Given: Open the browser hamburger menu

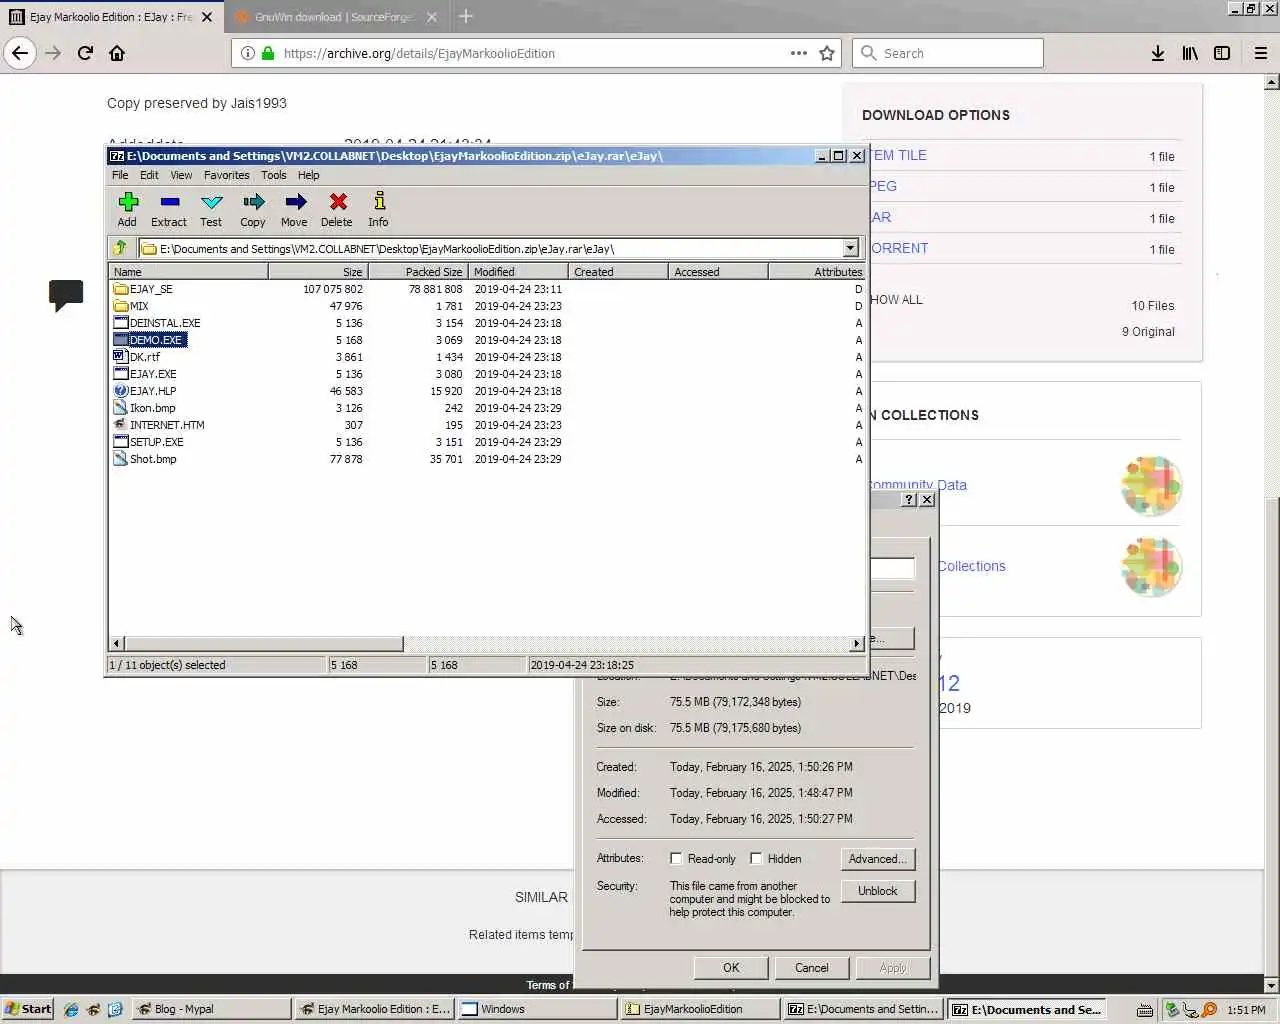Looking at the screenshot, I should [x=1261, y=53].
